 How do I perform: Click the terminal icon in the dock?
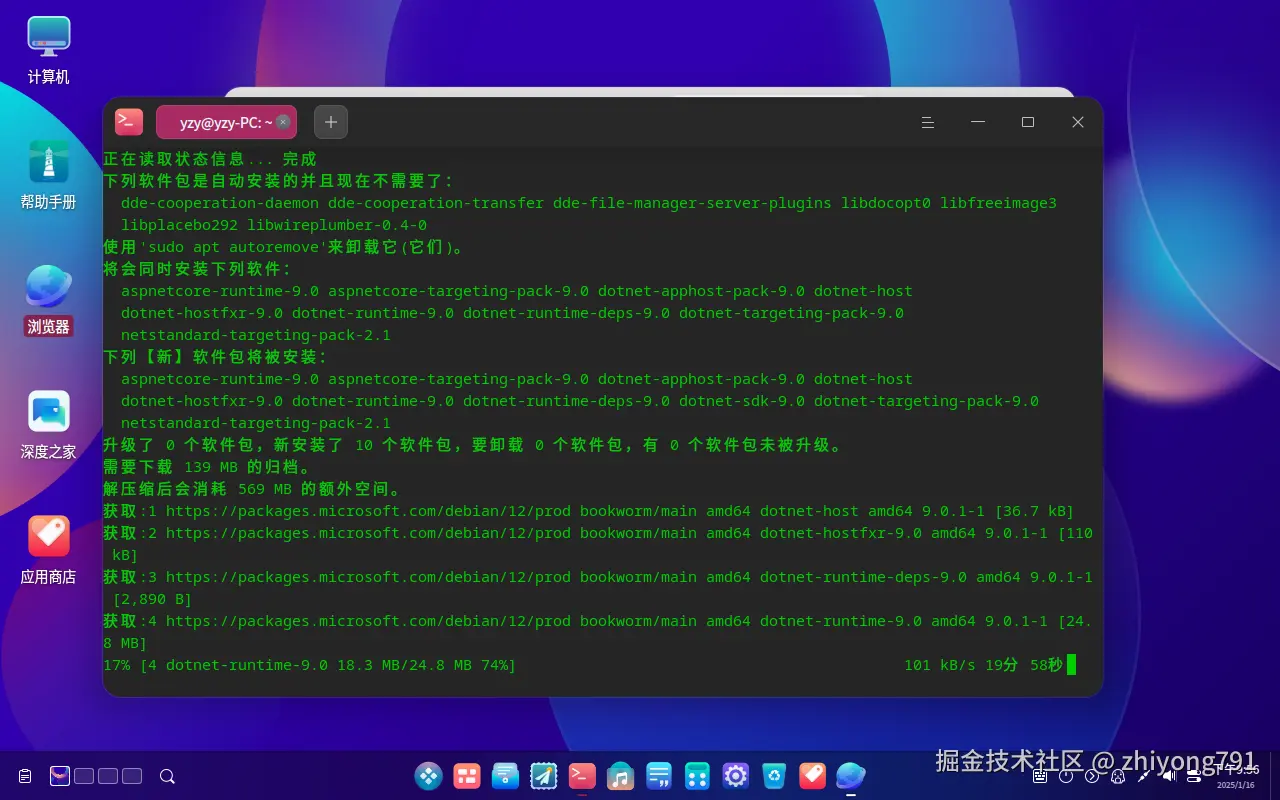[x=582, y=775]
